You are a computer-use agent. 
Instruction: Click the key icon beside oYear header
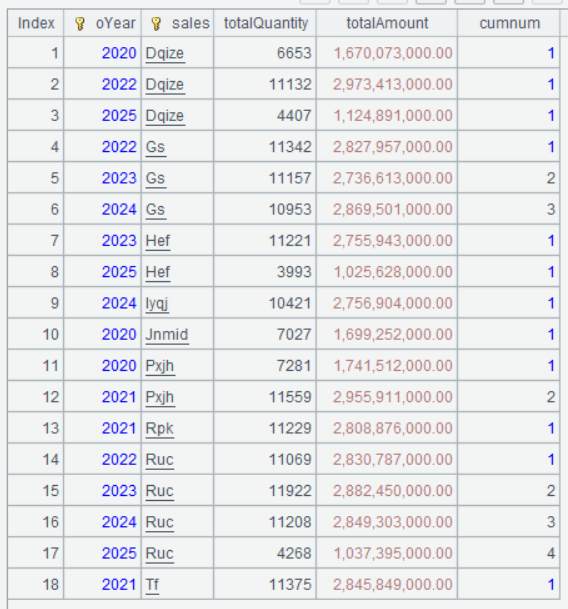80,24
